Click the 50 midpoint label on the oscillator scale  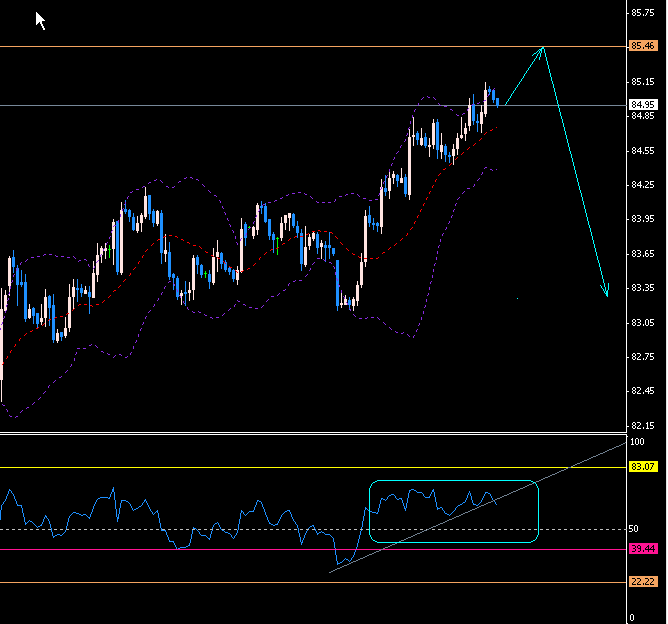[633, 528]
